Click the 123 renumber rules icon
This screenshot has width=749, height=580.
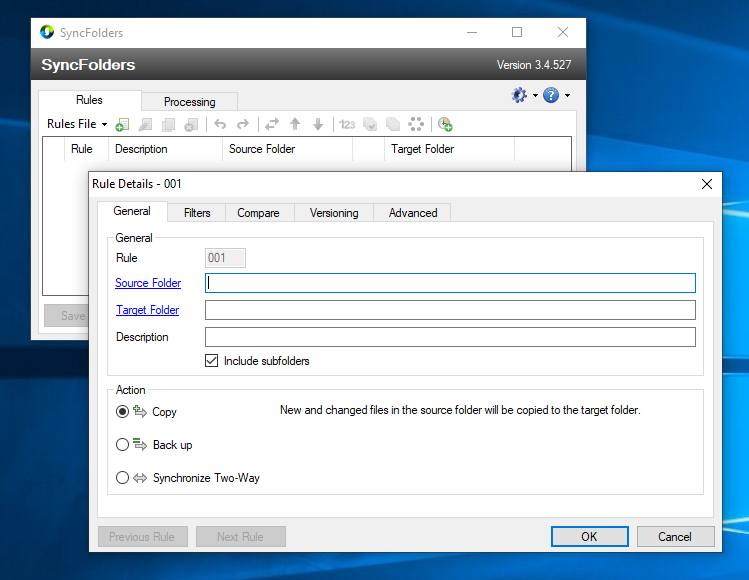click(x=347, y=125)
